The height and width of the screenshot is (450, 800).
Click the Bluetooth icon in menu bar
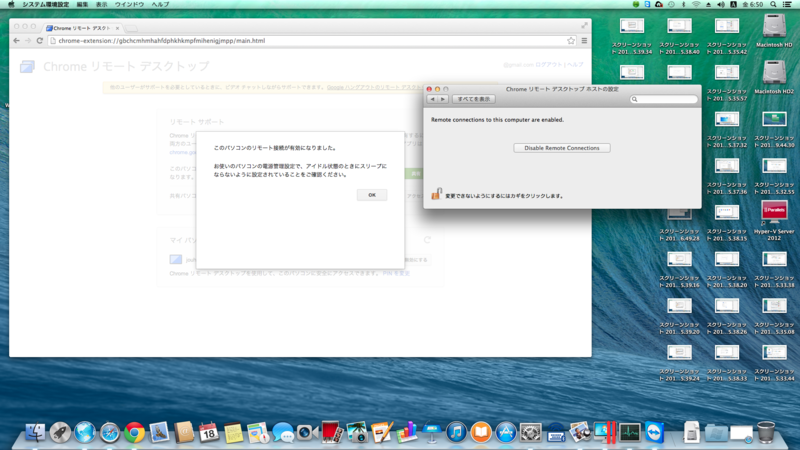(x=684, y=4)
